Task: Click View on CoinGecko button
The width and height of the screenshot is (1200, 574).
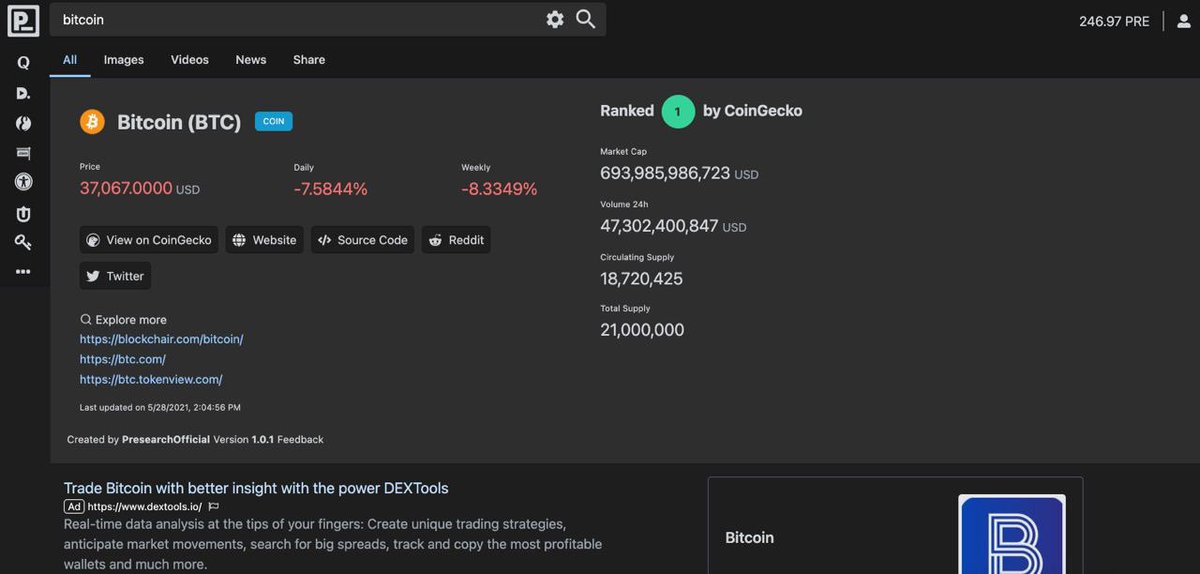Action: 149,240
